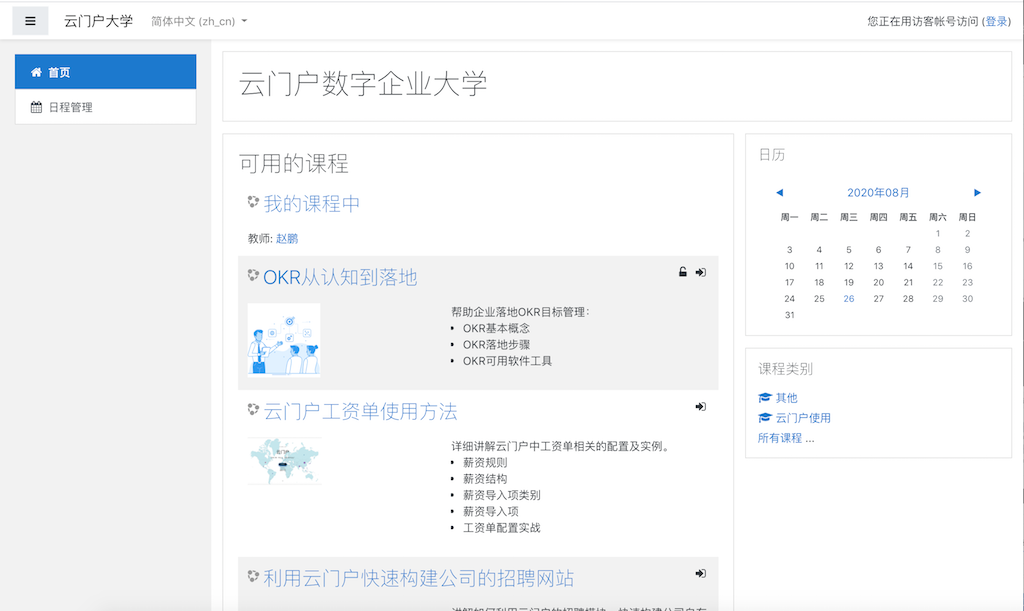The height and width of the screenshot is (611, 1024).
Task: Click the OKR落地步骤 bullet text
Action: click(x=496, y=345)
